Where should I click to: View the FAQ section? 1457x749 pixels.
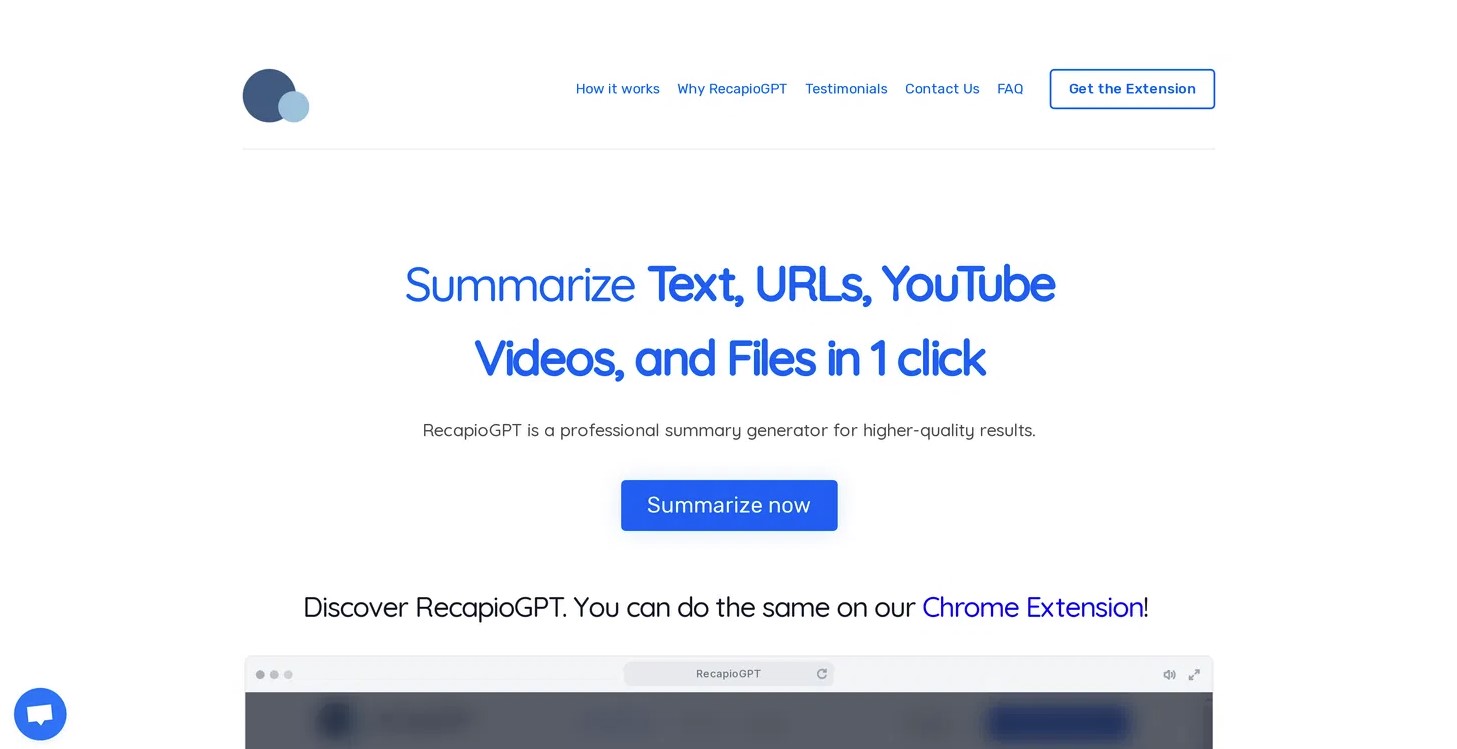(1010, 89)
